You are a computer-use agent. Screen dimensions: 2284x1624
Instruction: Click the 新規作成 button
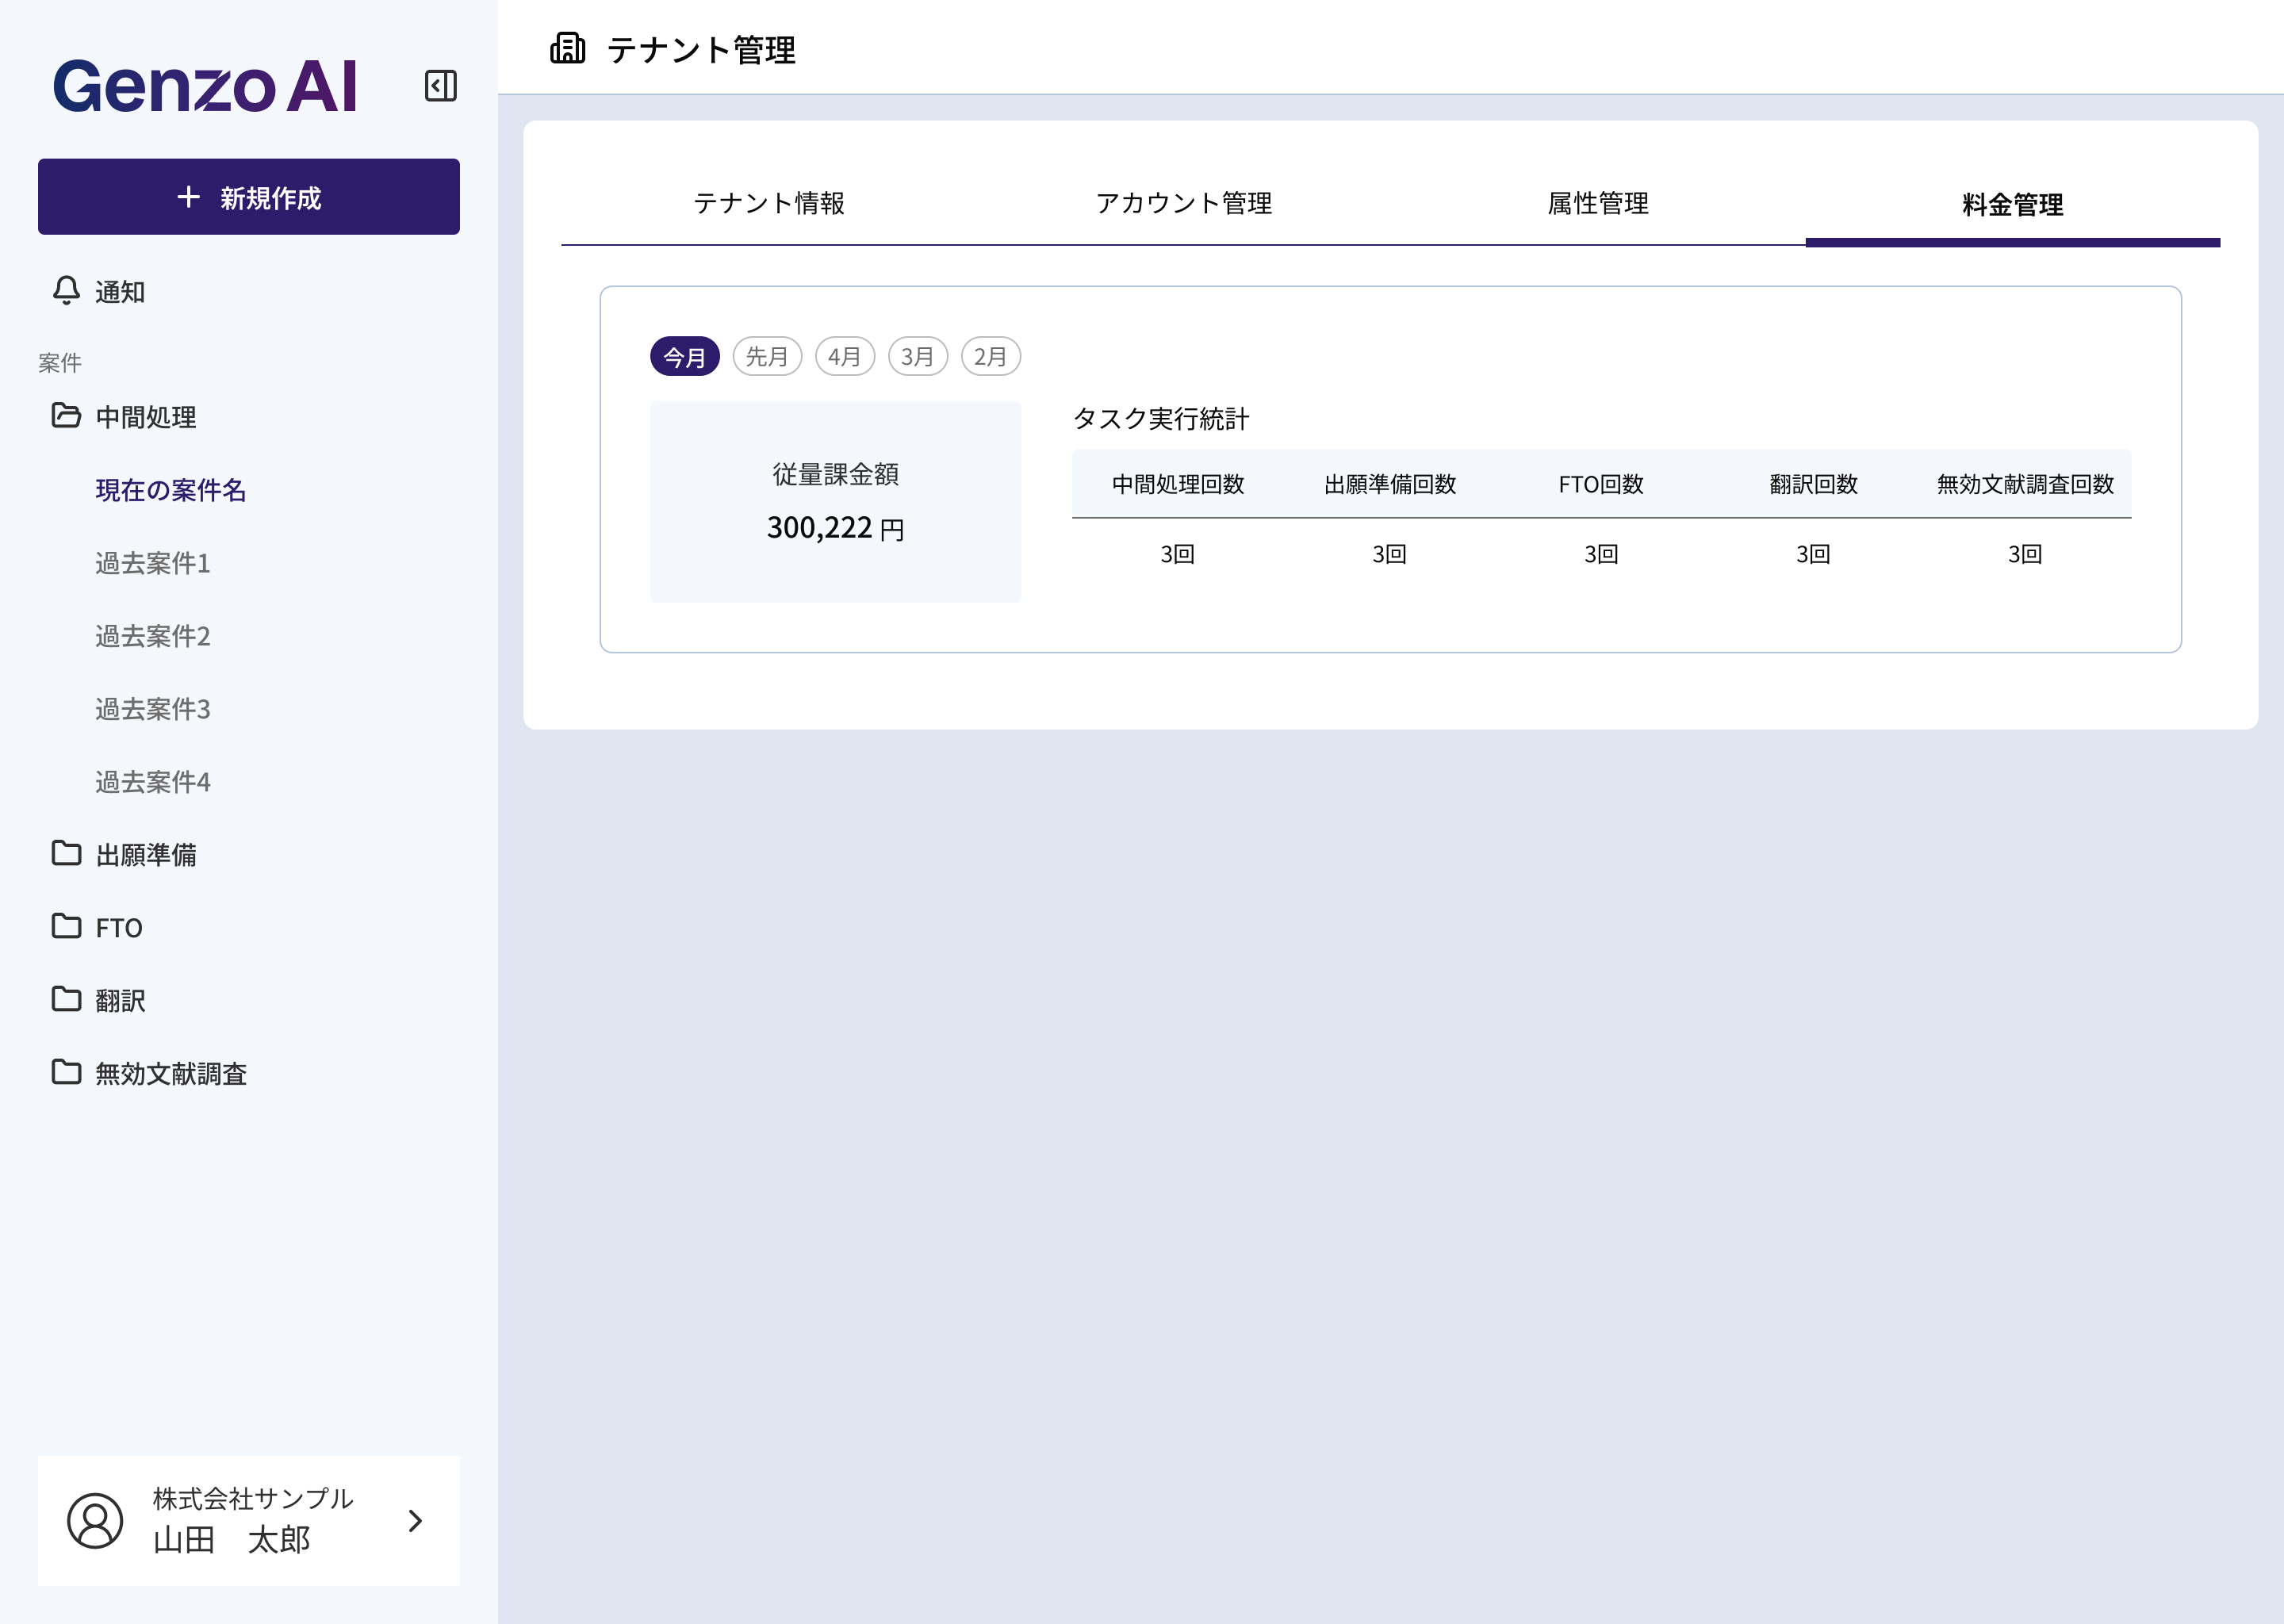(x=249, y=197)
